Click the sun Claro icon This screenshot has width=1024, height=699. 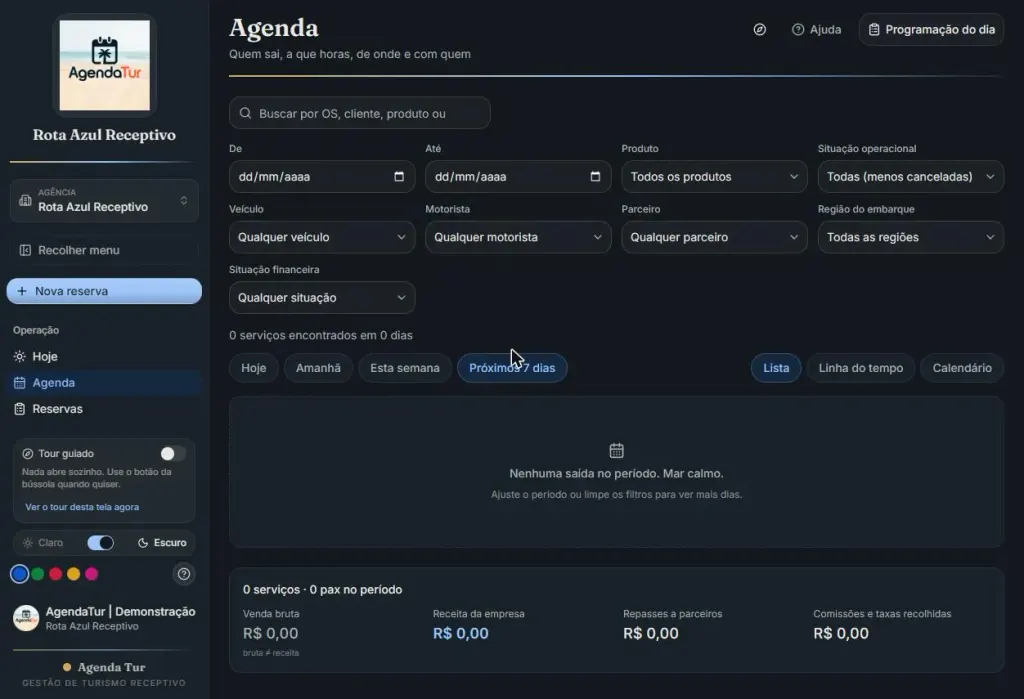(27, 543)
